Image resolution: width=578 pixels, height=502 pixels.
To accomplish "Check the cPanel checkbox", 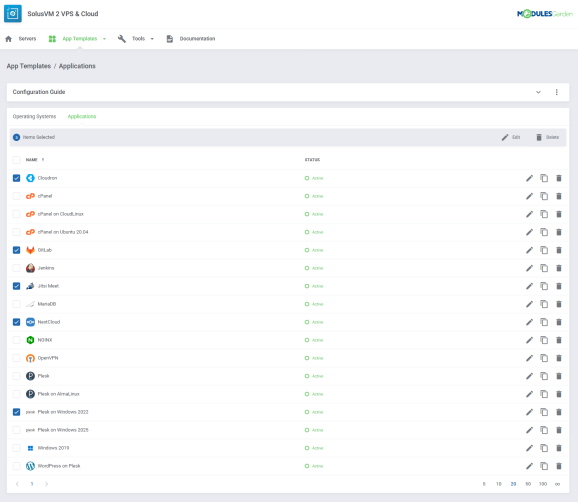I will (x=17, y=196).
